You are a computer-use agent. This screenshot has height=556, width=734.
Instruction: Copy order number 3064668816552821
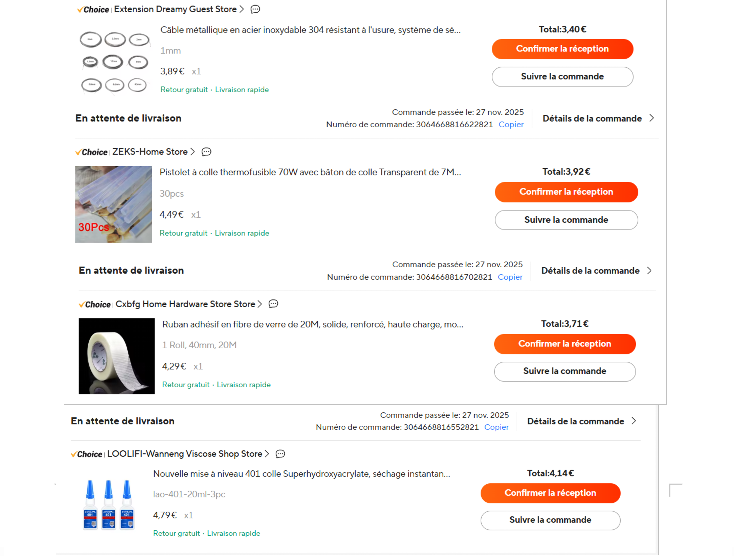(496, 427)
